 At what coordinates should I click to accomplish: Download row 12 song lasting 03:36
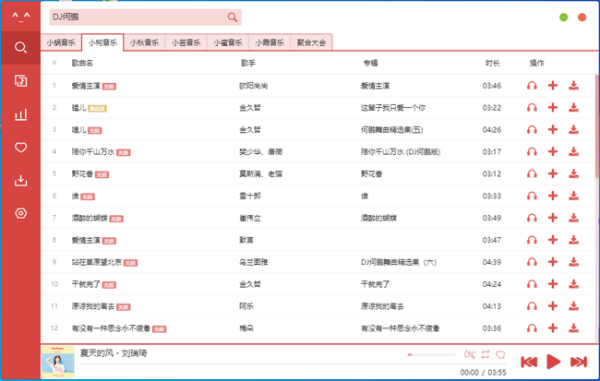click(x=573, y=328)
